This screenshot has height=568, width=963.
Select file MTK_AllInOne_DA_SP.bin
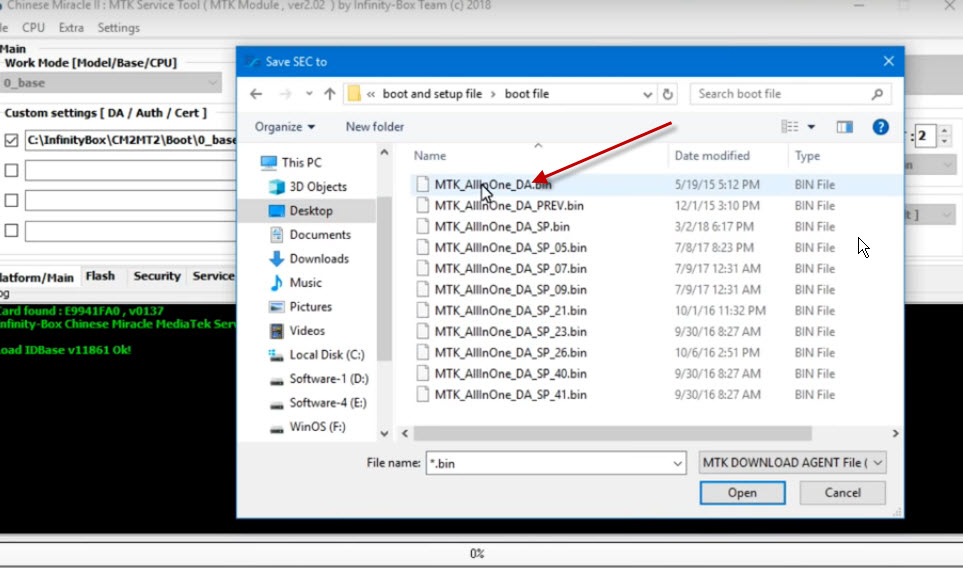502,227
